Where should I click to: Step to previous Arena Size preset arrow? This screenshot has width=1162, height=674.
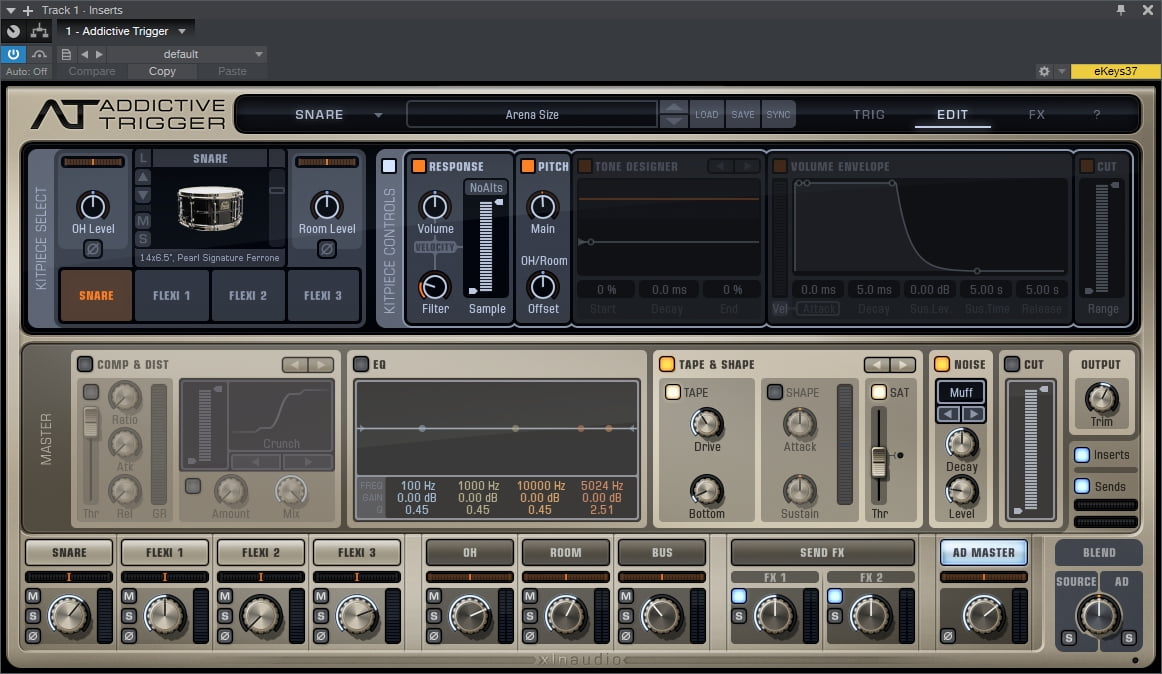[673, 108]
